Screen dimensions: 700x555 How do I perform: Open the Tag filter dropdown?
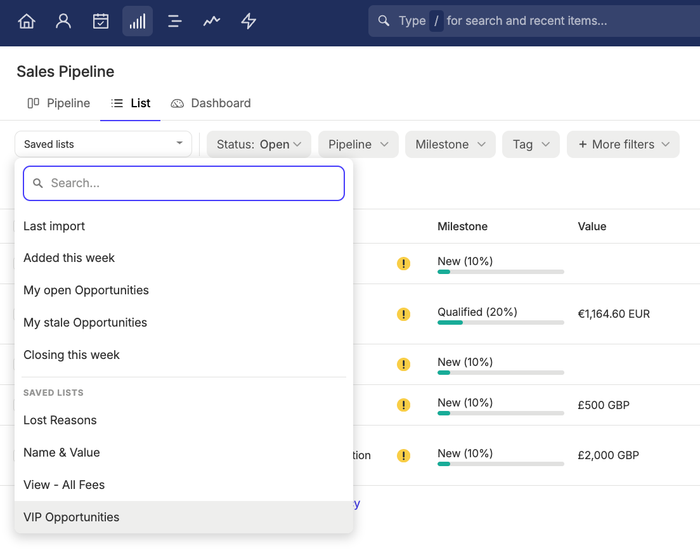[x=531, y=144]
